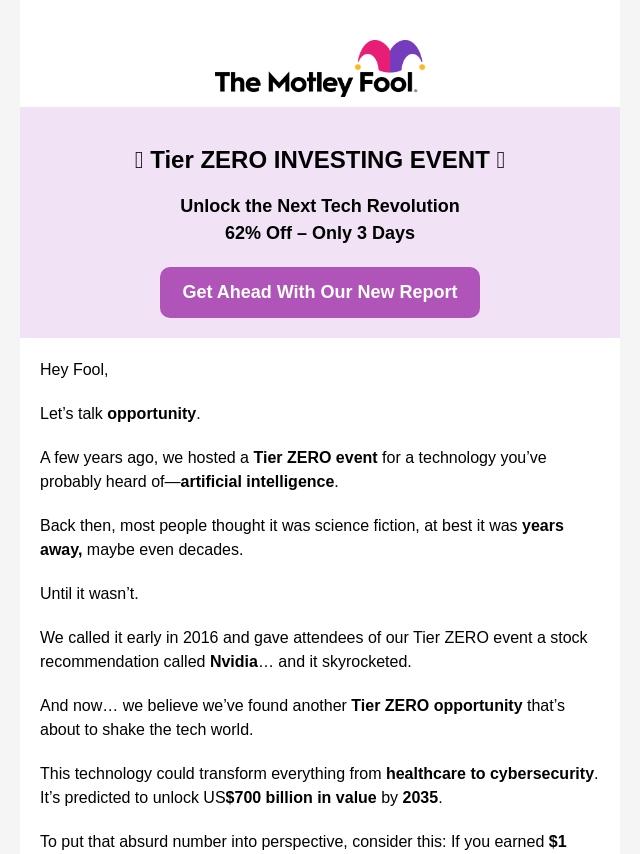Click the emoji icon before the Tier ZERO headline

click(x=139, y=160)
